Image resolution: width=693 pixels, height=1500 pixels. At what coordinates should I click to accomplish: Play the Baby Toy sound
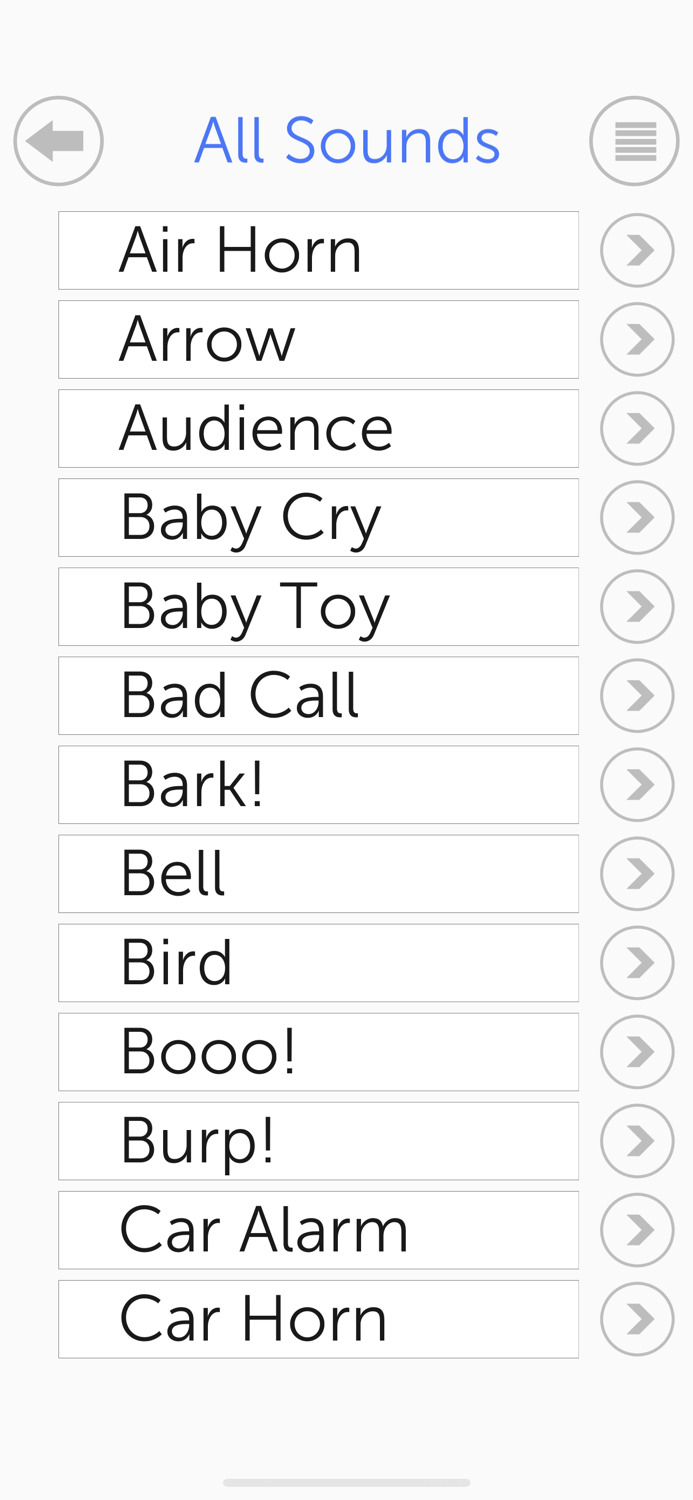tap(318, 606)
